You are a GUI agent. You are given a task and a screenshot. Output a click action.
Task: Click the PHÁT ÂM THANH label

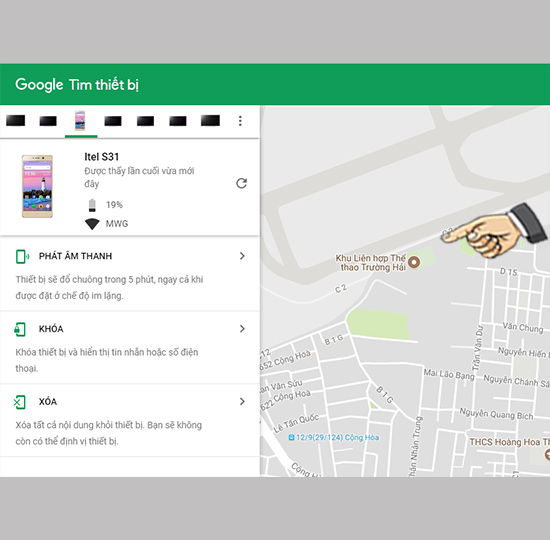(x=75, y=256)
